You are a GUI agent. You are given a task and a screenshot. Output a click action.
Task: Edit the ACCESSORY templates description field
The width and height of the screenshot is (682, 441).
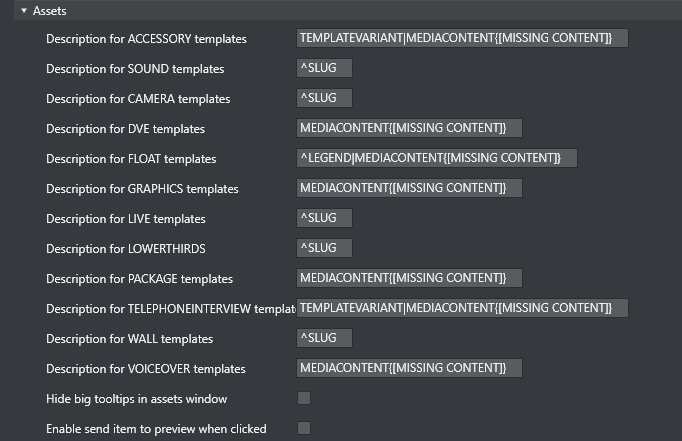coord(462,38)
